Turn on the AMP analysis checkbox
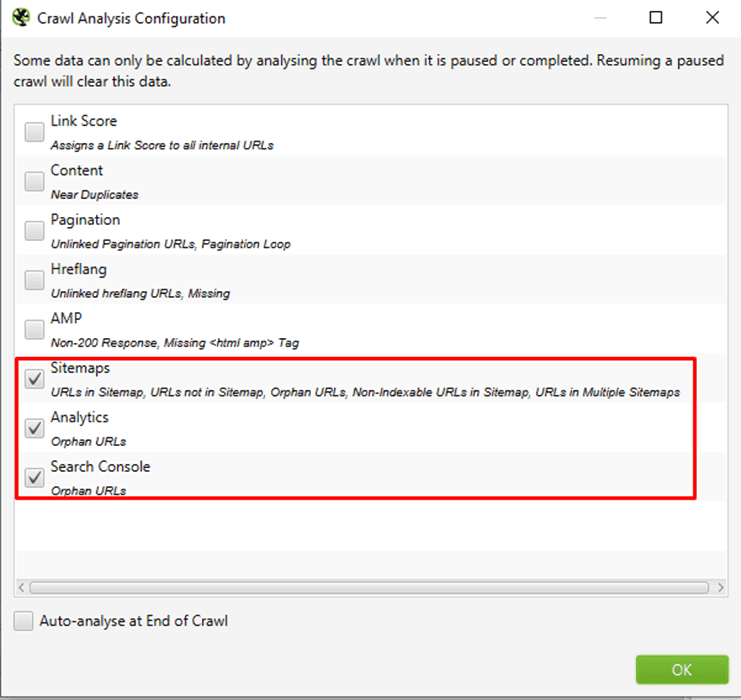Image resolution: width=741 pixels, height=700 pixels. click(x=34, y=329)
